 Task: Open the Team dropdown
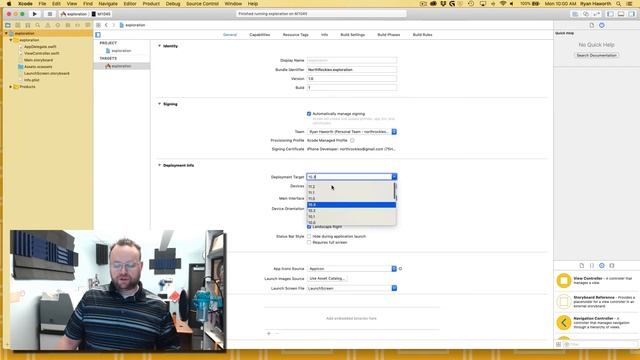pos(352,132)
